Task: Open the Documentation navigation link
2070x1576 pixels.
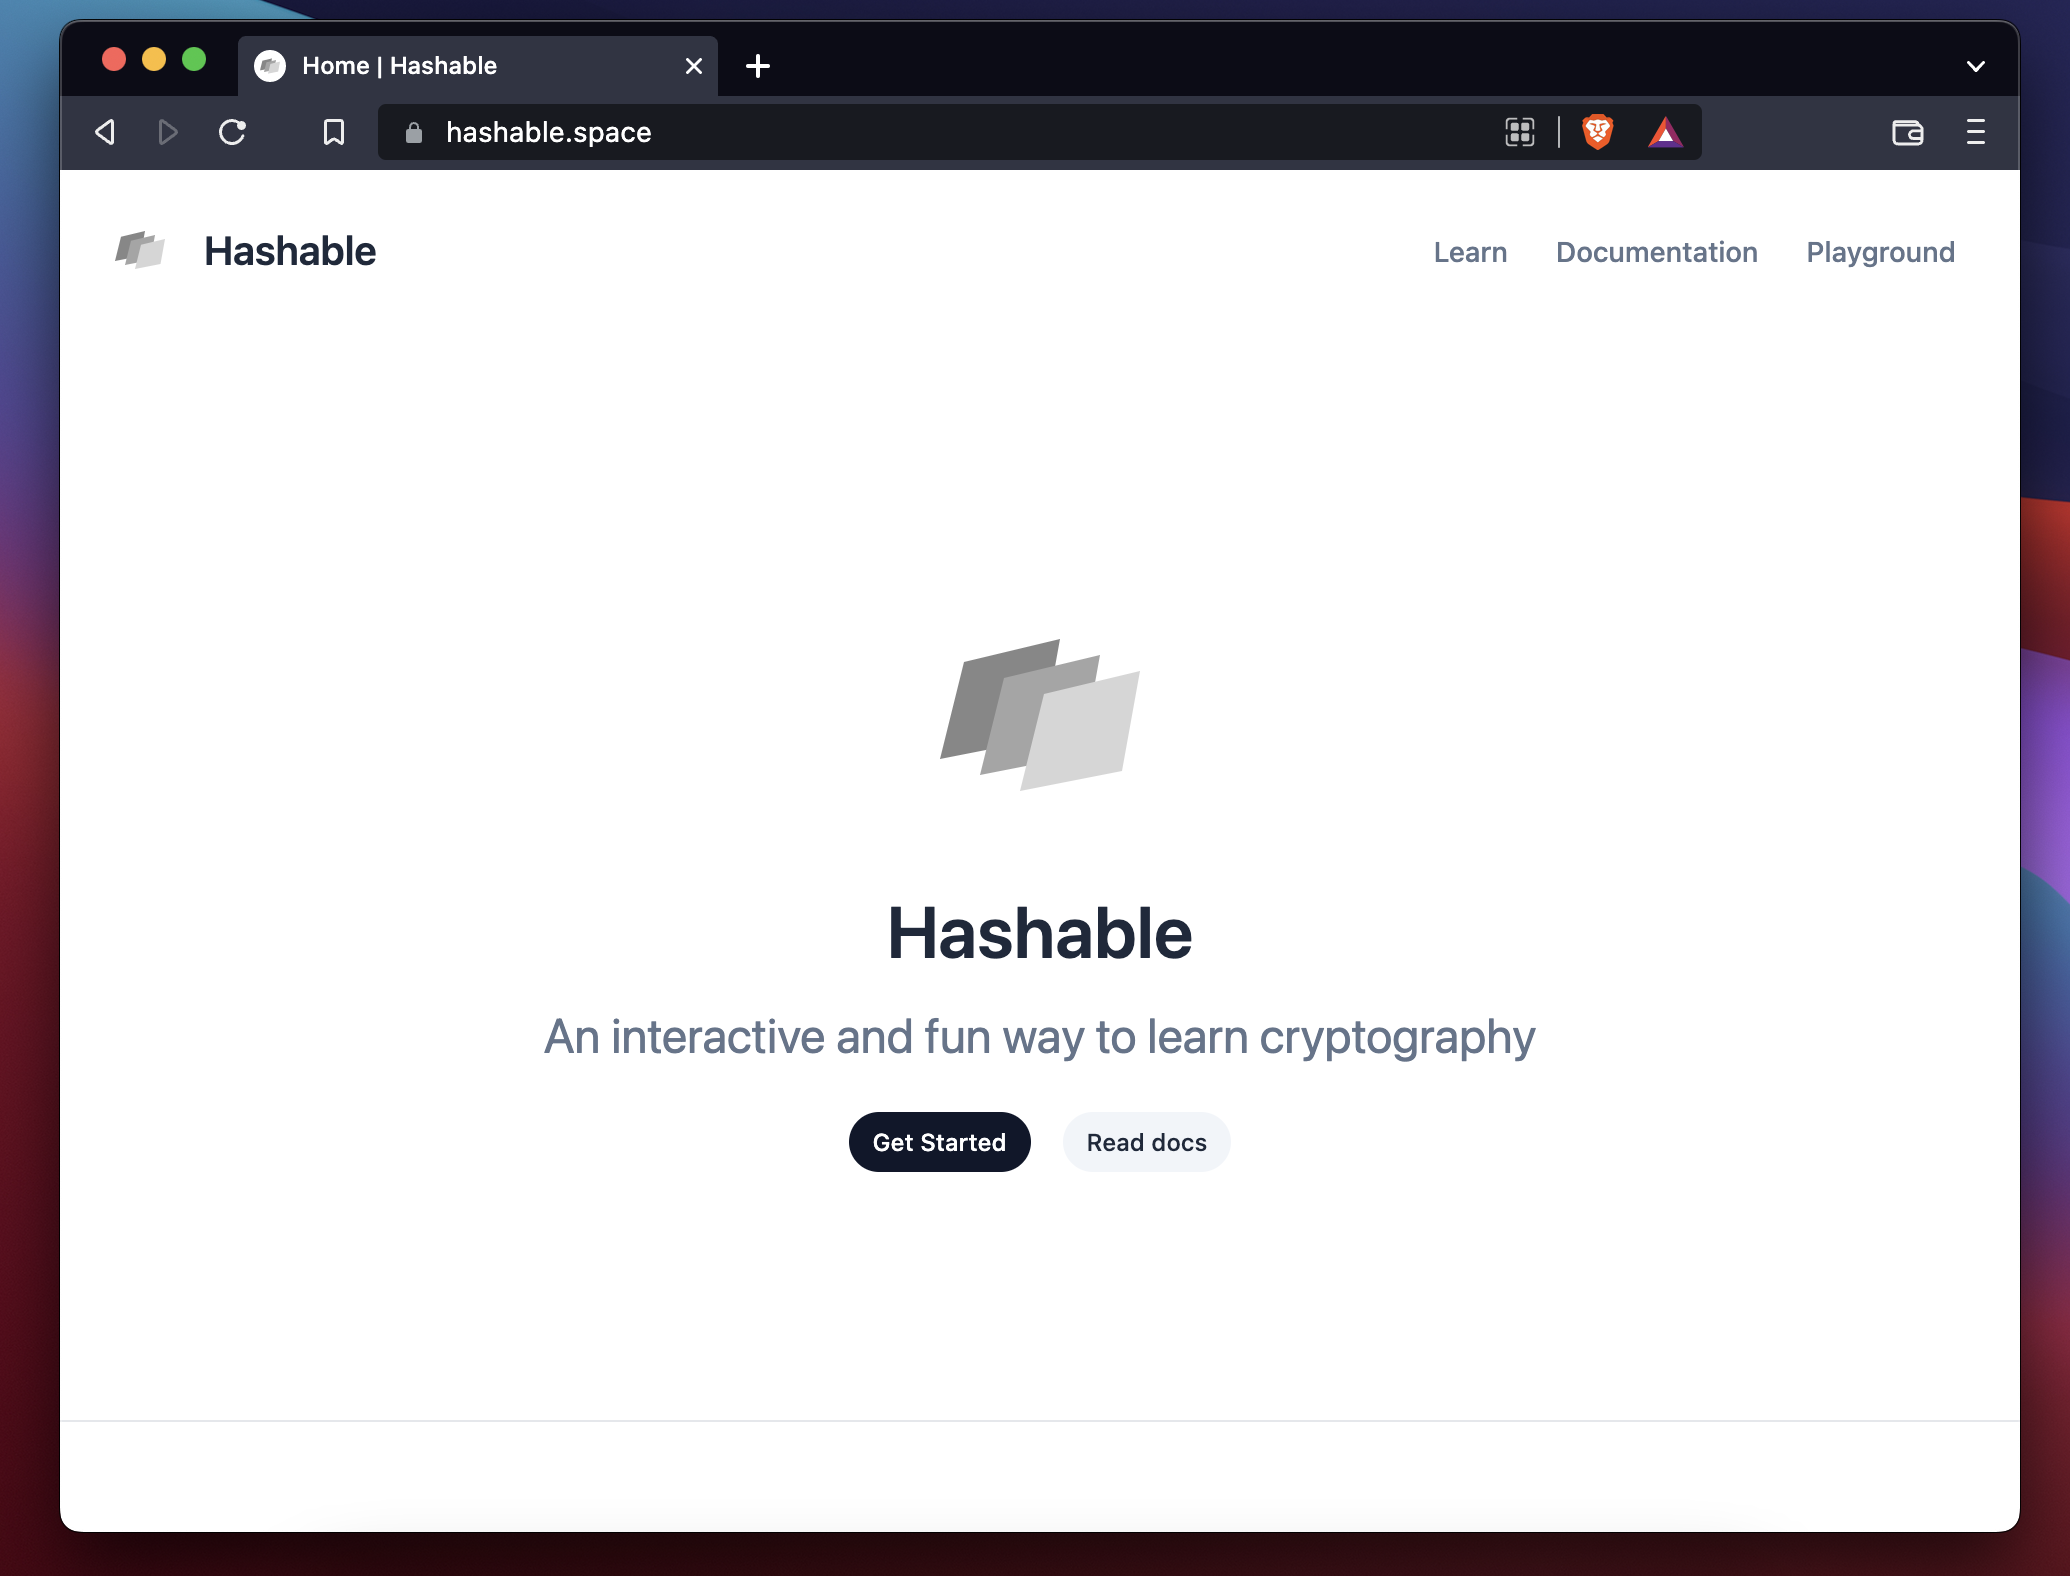Action: click(x=1657, y=252)
